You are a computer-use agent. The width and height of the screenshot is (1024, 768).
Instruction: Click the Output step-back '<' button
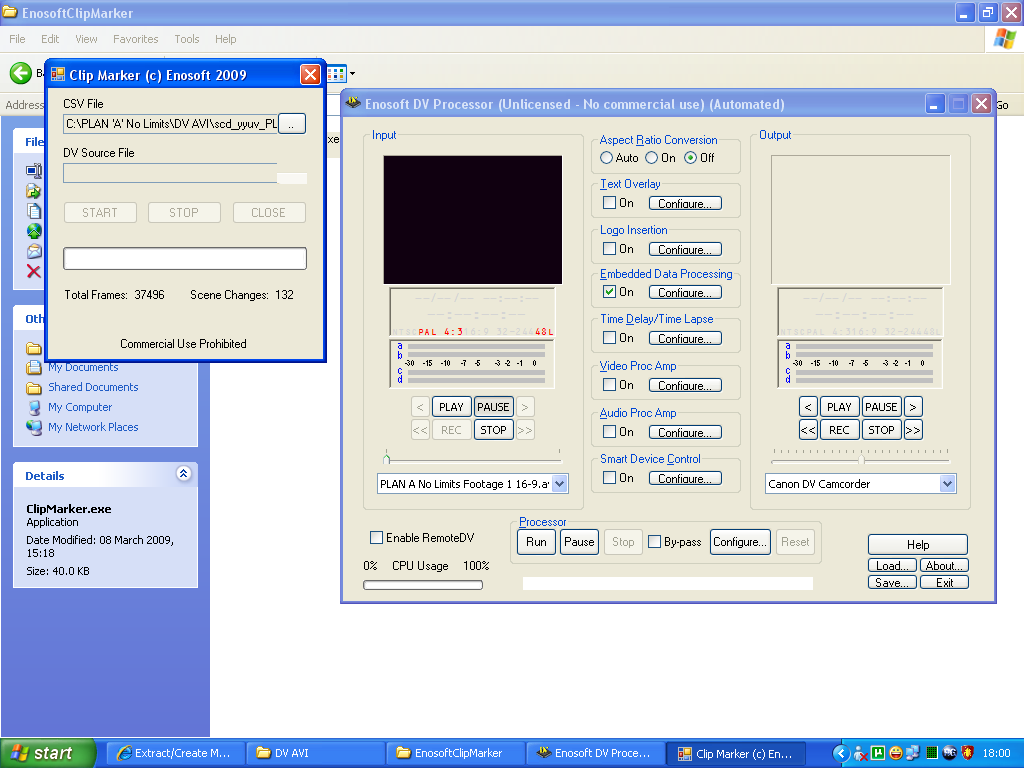808,407
